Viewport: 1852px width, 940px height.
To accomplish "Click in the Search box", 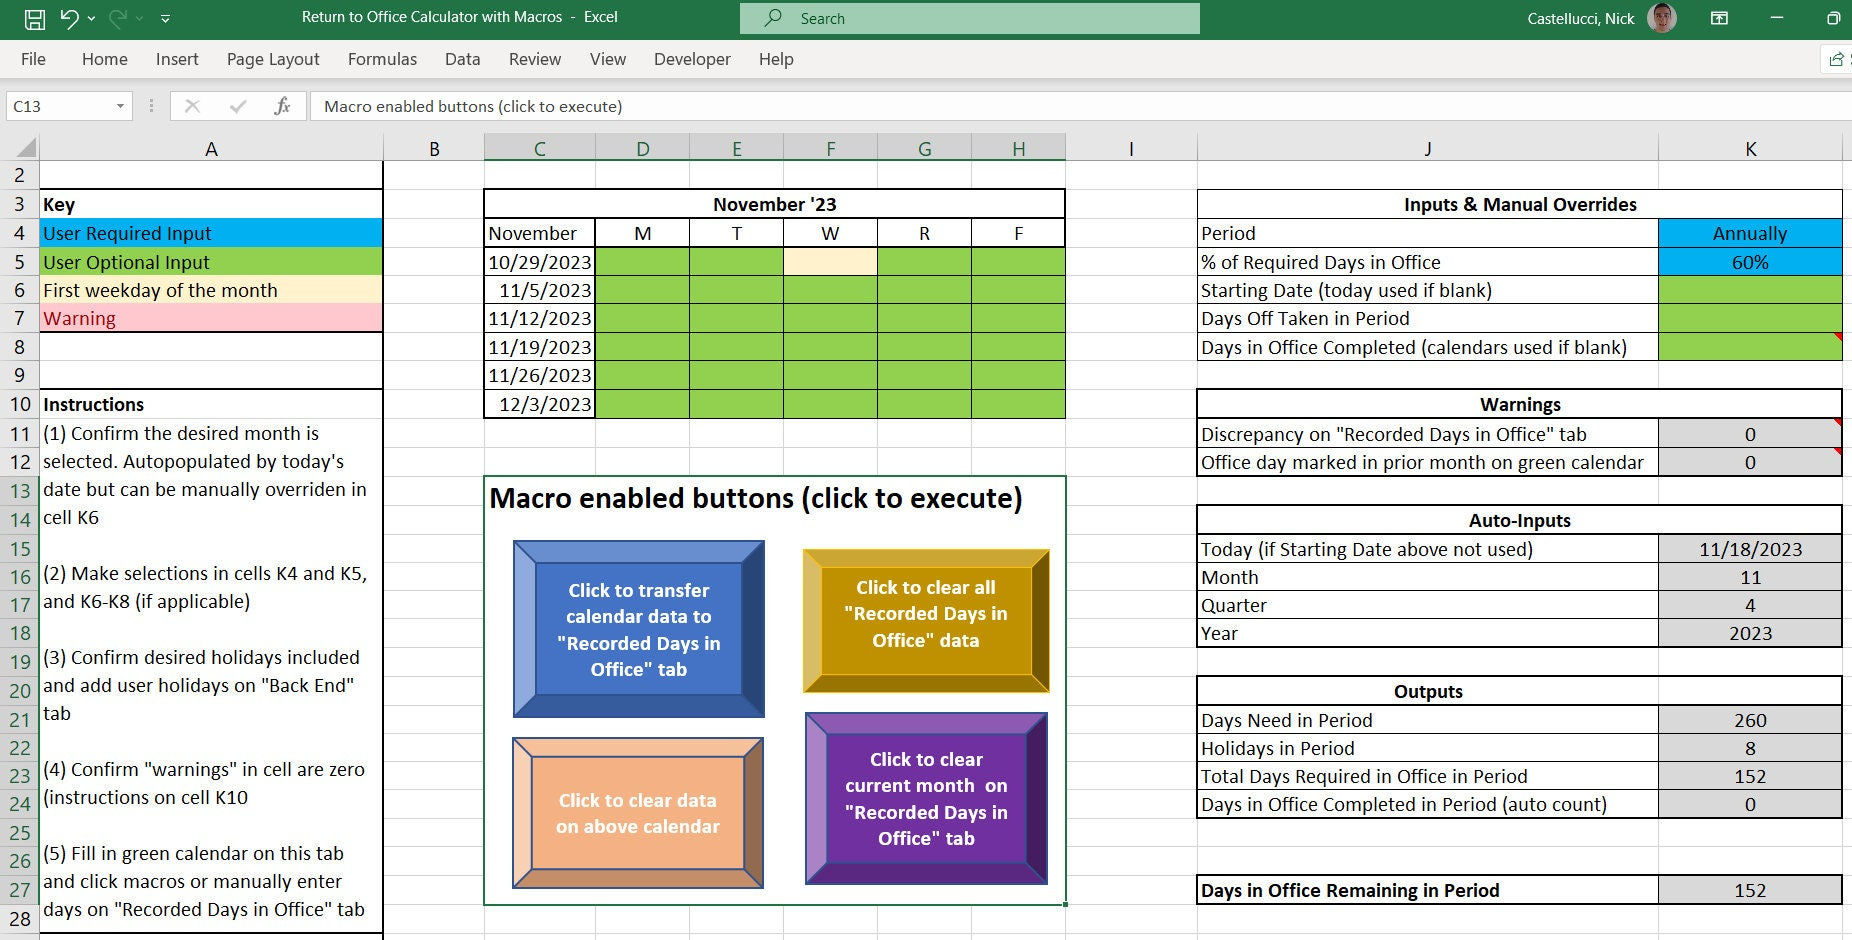I will (969, 18).
